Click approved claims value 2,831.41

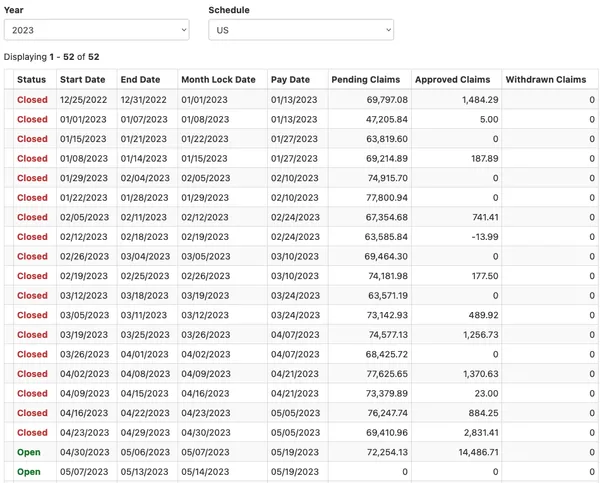tap(481, 432)
